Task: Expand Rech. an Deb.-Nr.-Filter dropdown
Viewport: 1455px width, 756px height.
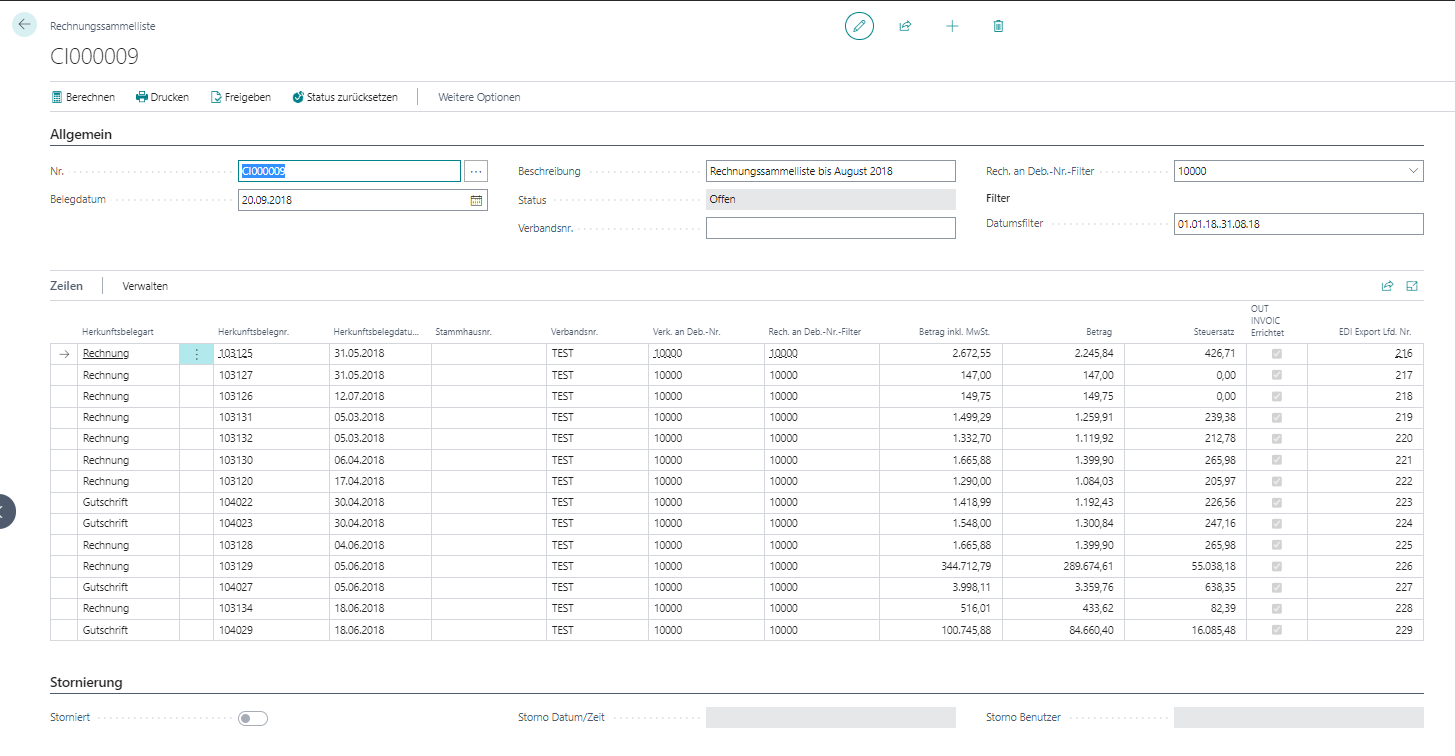Action: coord(1414,171)
